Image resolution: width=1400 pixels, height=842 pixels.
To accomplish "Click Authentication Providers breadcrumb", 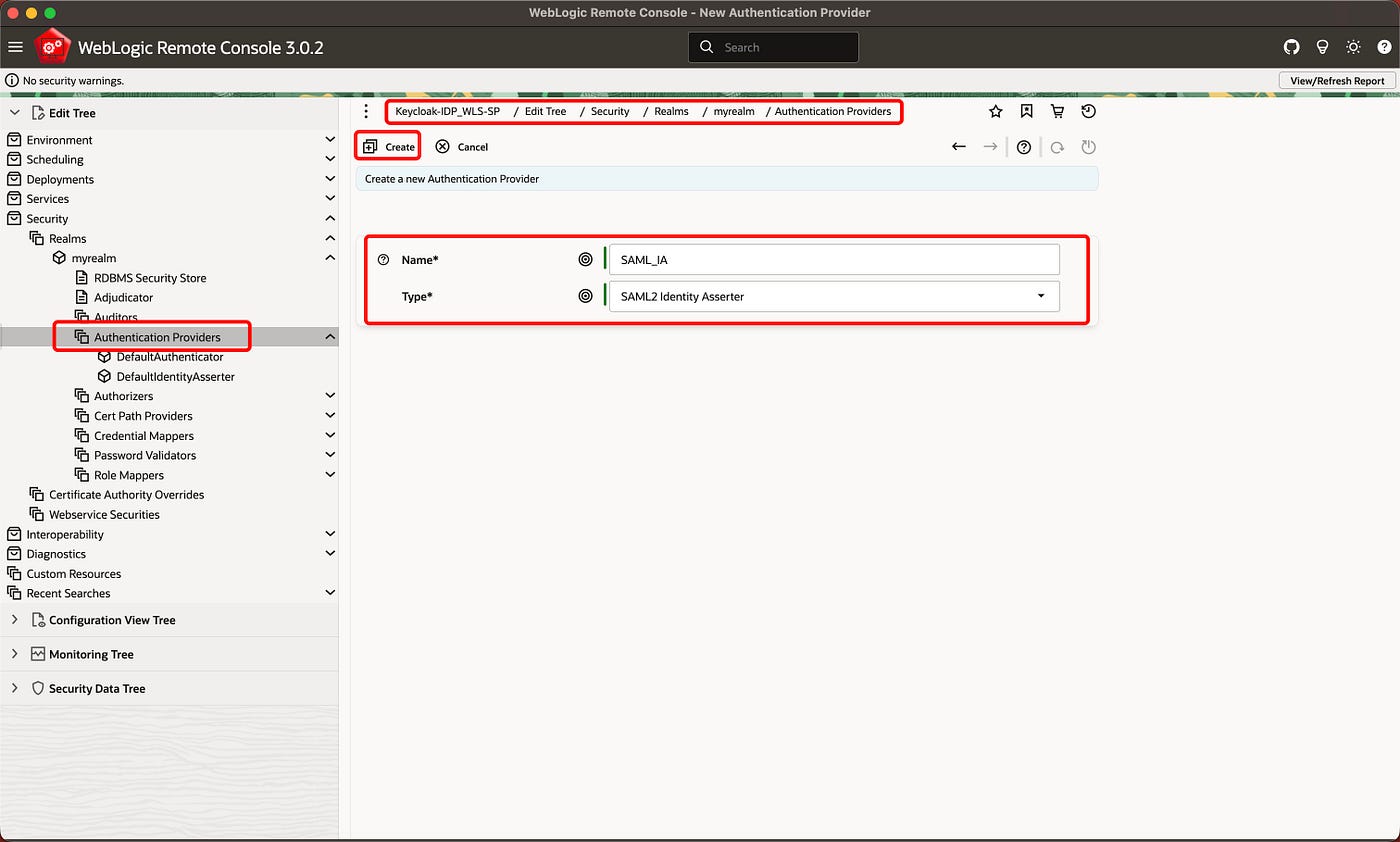I will pos(833,111).
